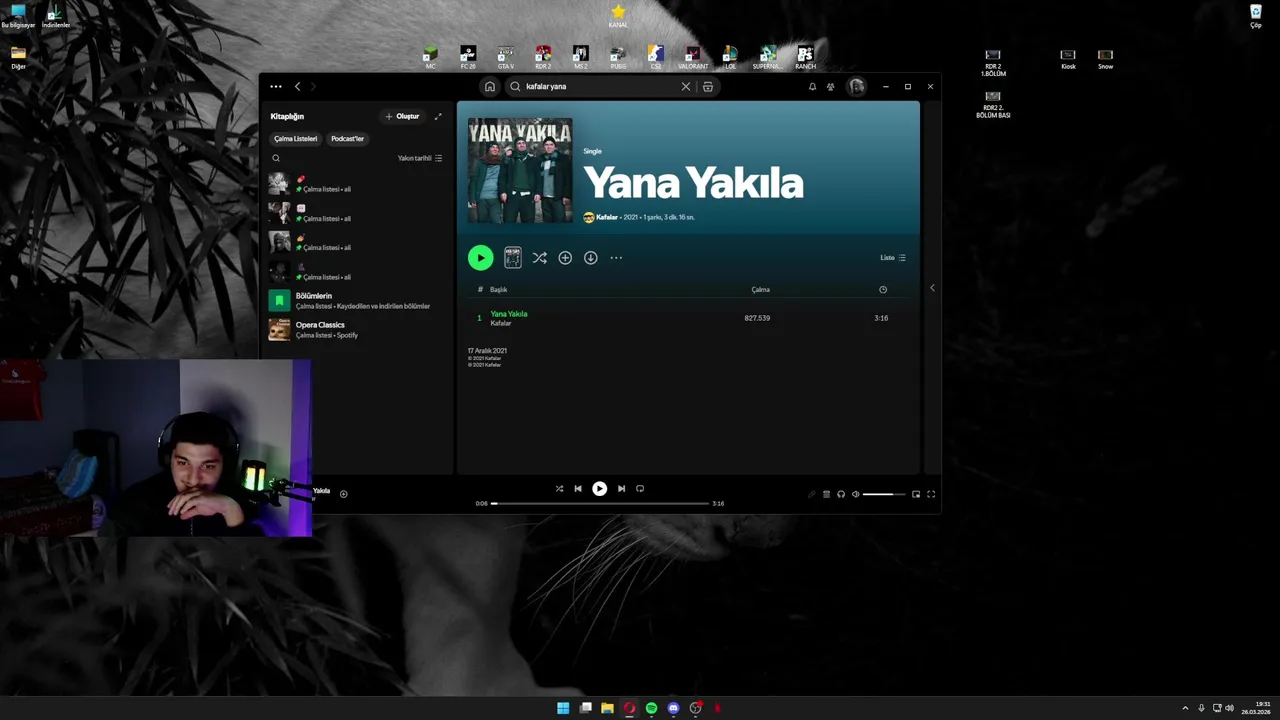
Task: Go forward with the right arrow
Action: pos(313,86)
